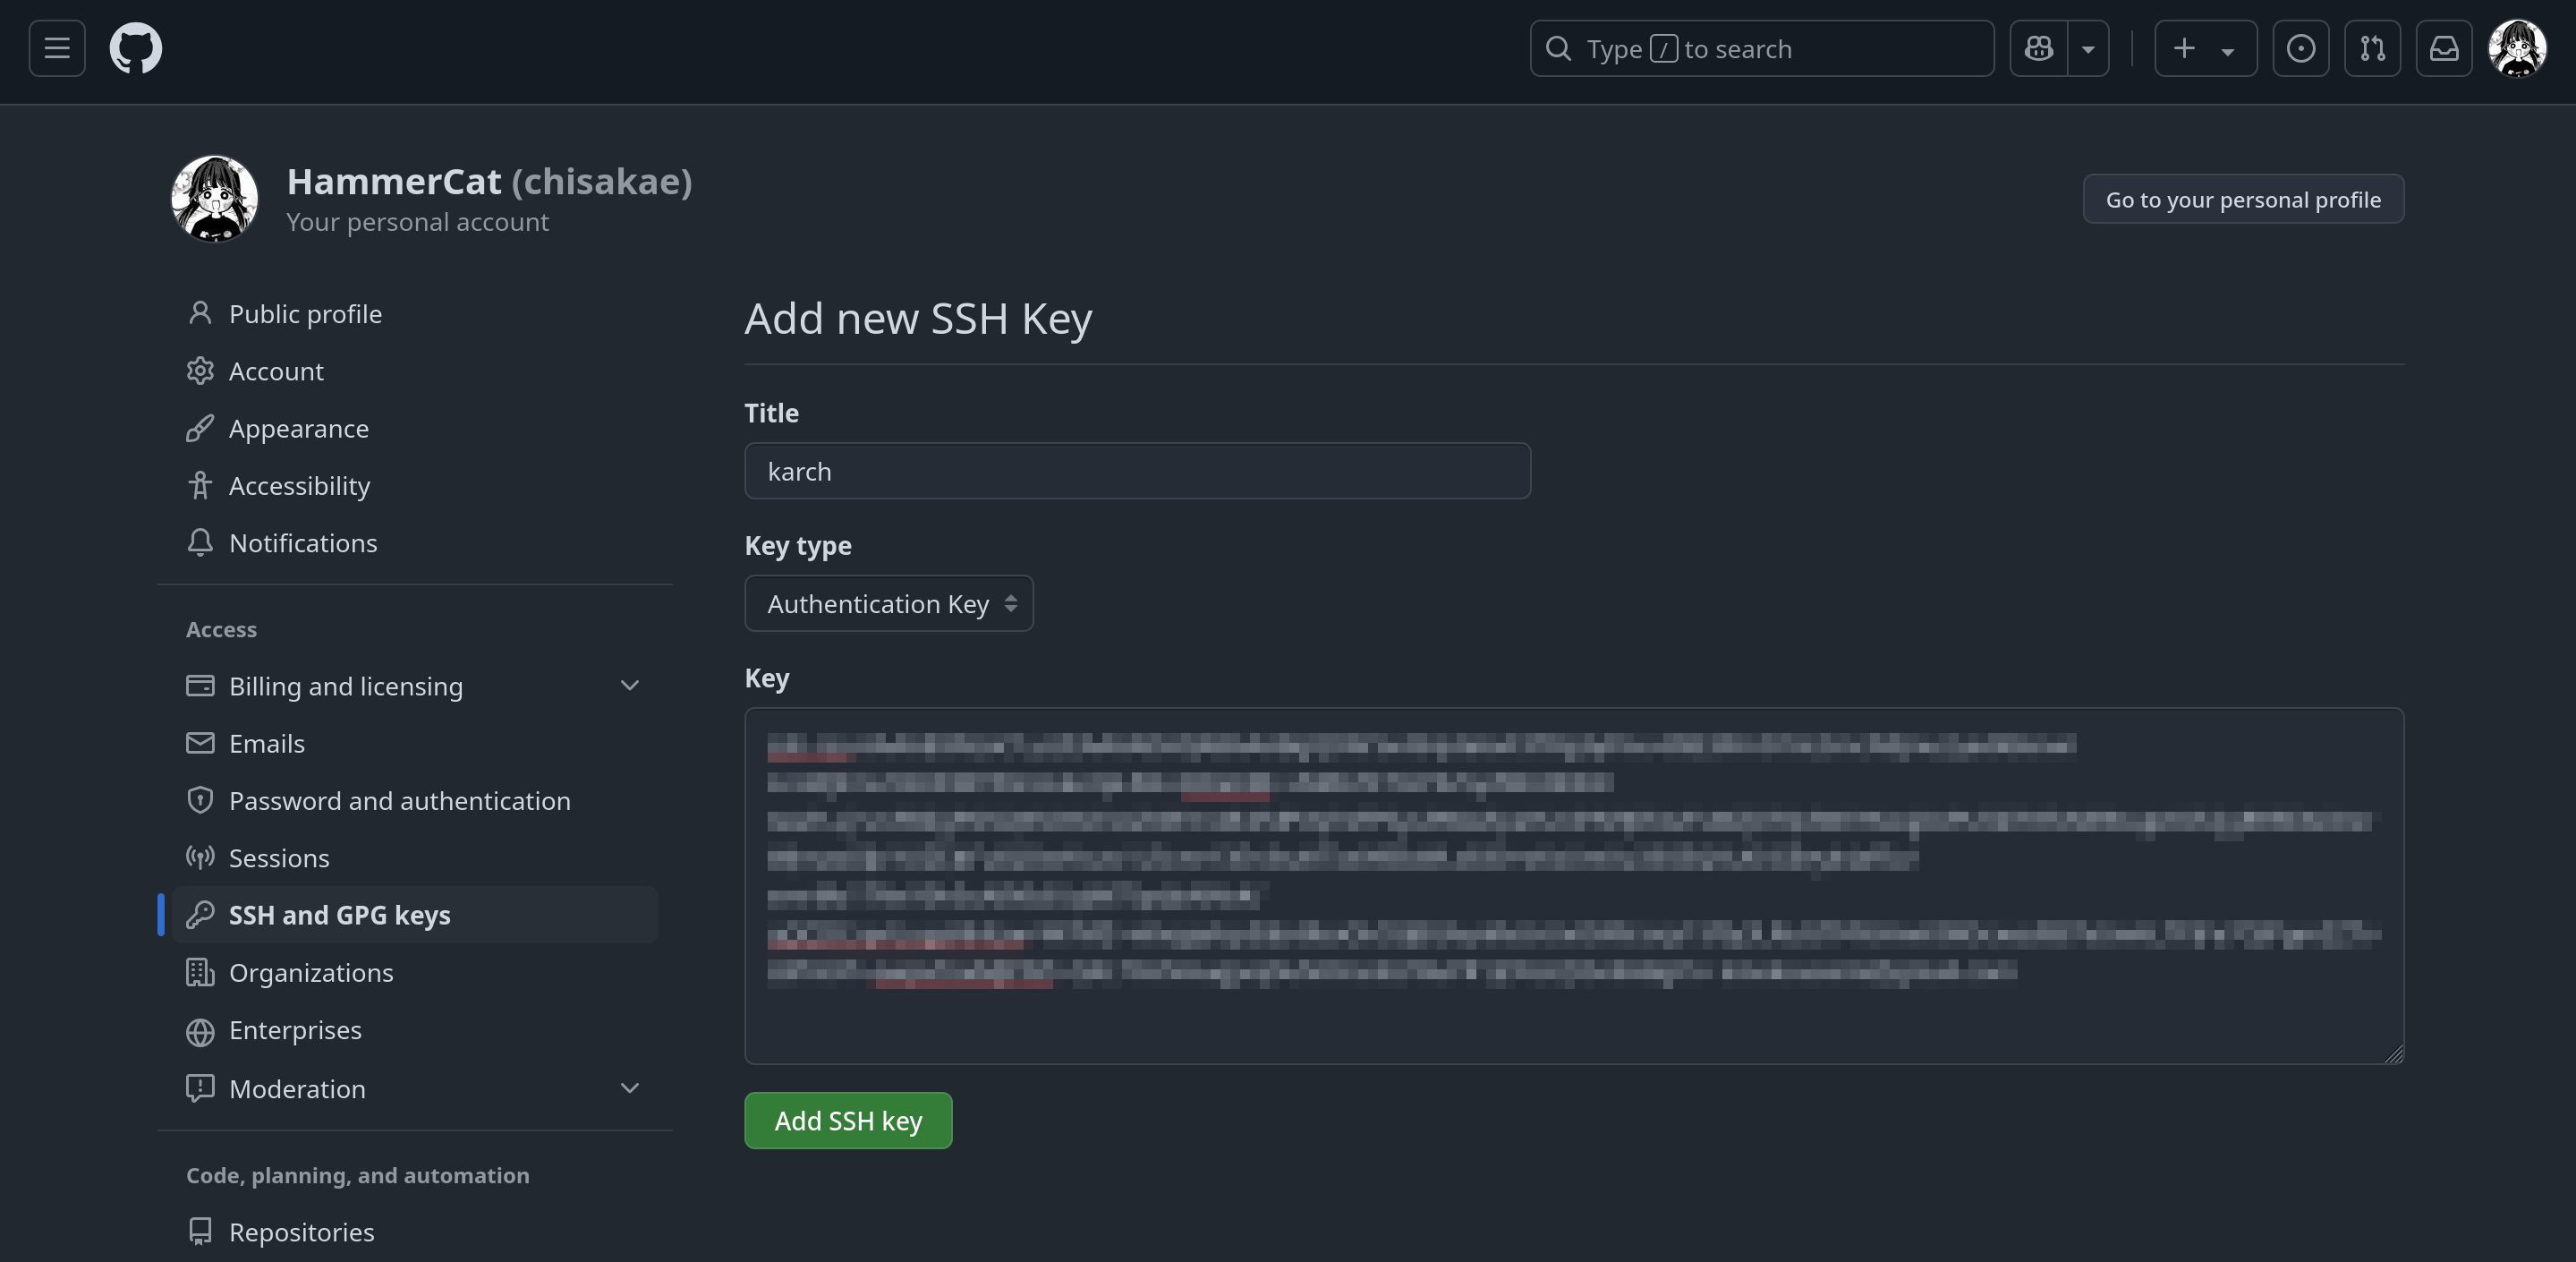Click the Account gear icon
The width and height of the screenshot is (2576, 1262).
[x=200, y=371]
